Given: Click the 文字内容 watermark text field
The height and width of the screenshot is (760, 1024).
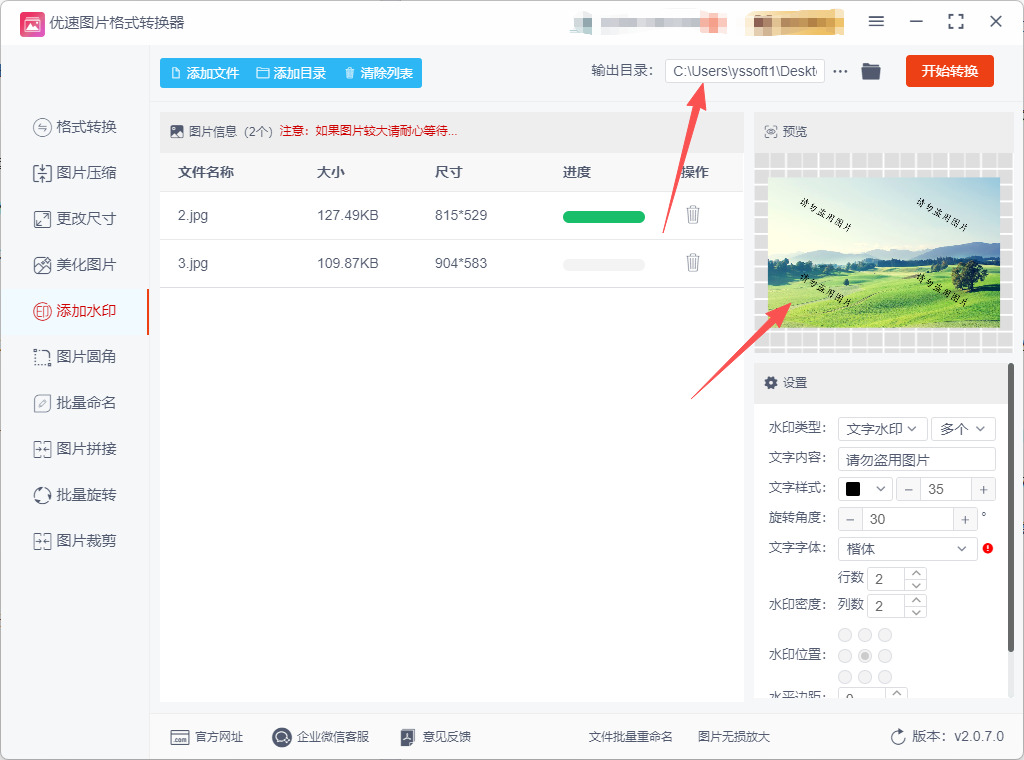Looking at the screenshot, I should click(x=916, y=460).
